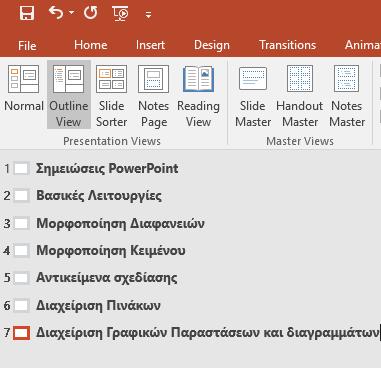The height and width of the screenshot is (368, 381).
Task: Switch to Slide Sorter view
Action: [x=111, y=95]
